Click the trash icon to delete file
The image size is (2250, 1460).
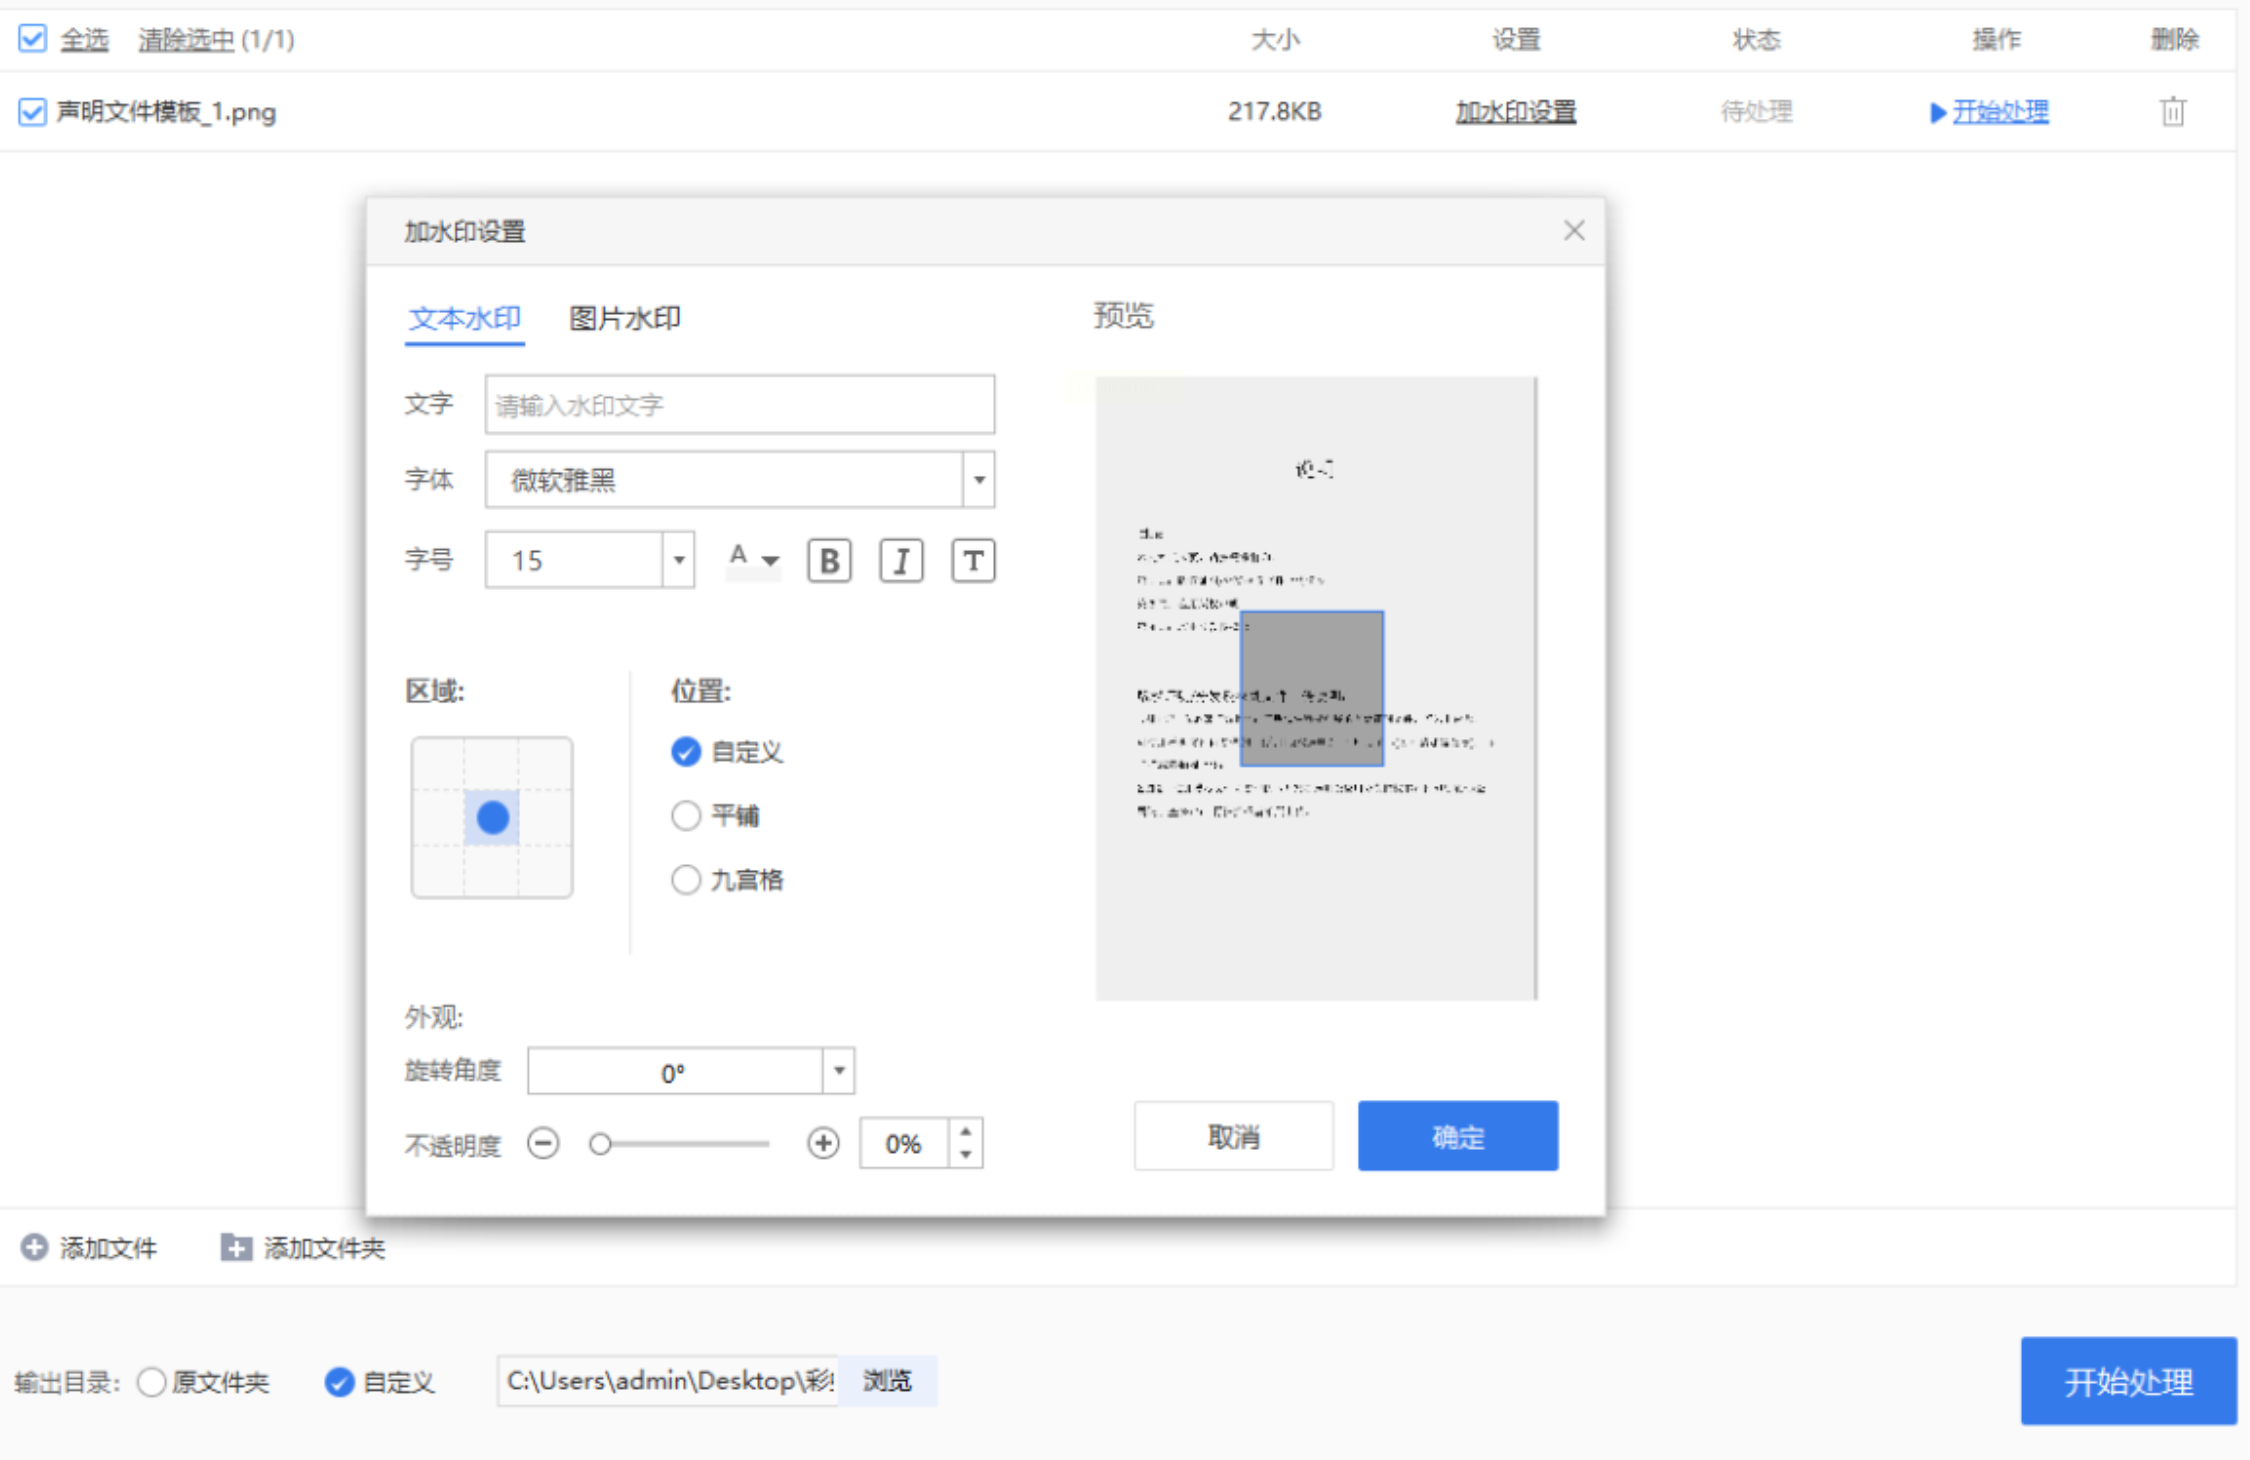pos(2172,111)
